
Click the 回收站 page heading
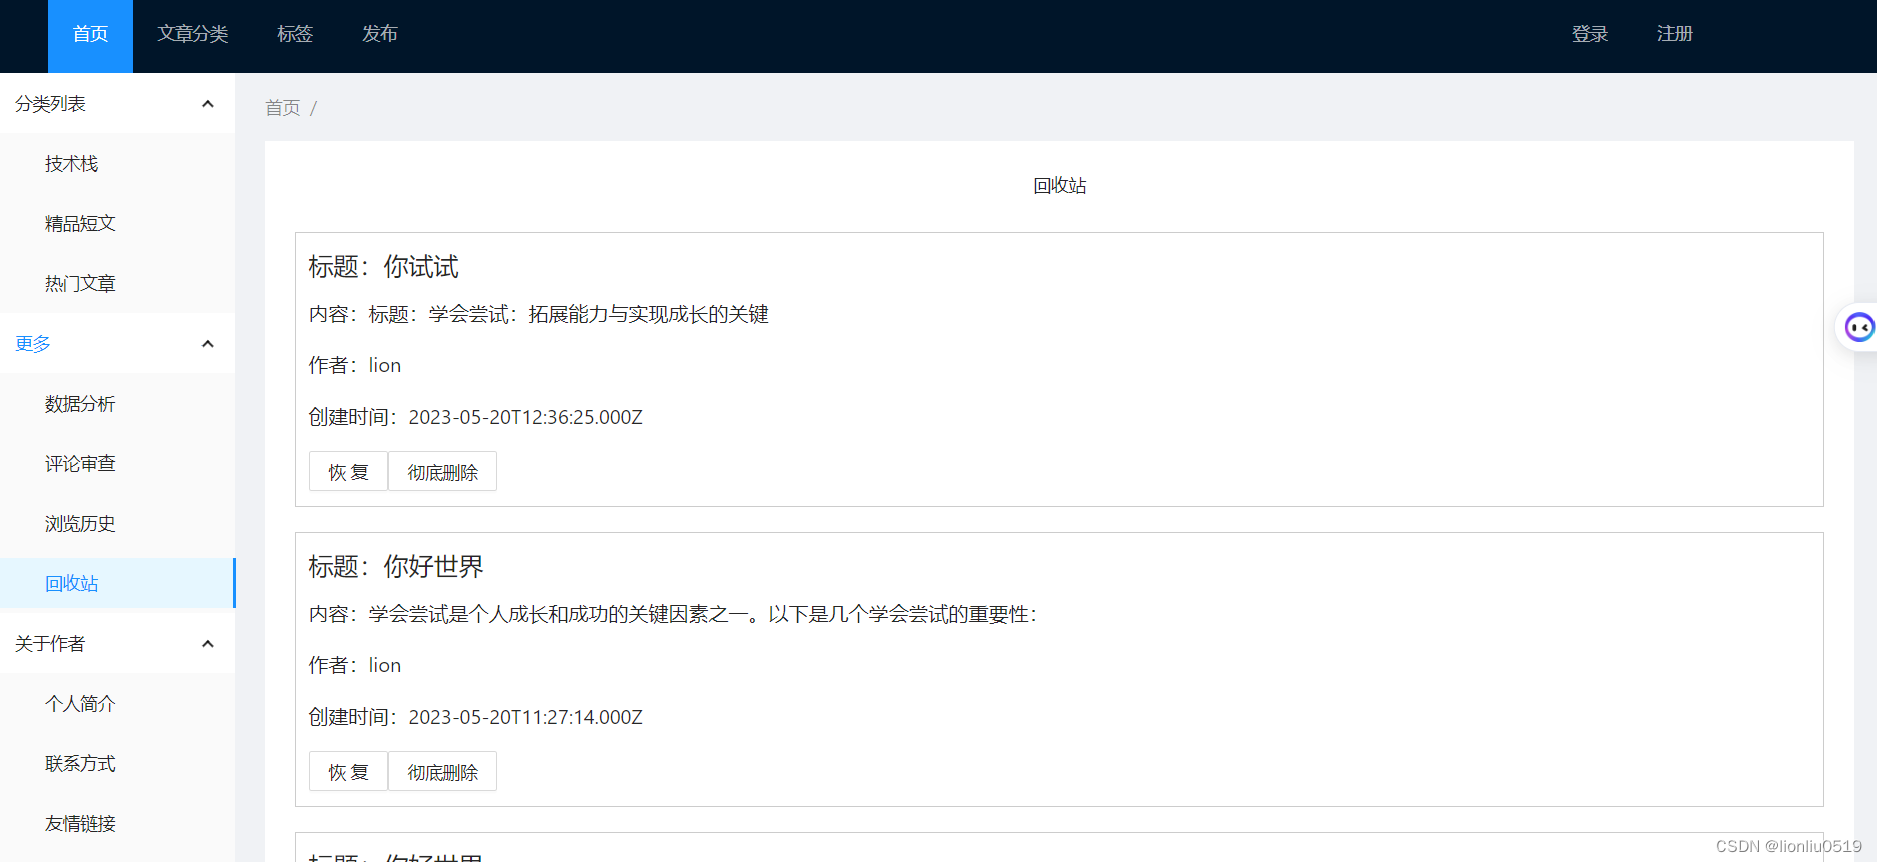coord(1059,186)
